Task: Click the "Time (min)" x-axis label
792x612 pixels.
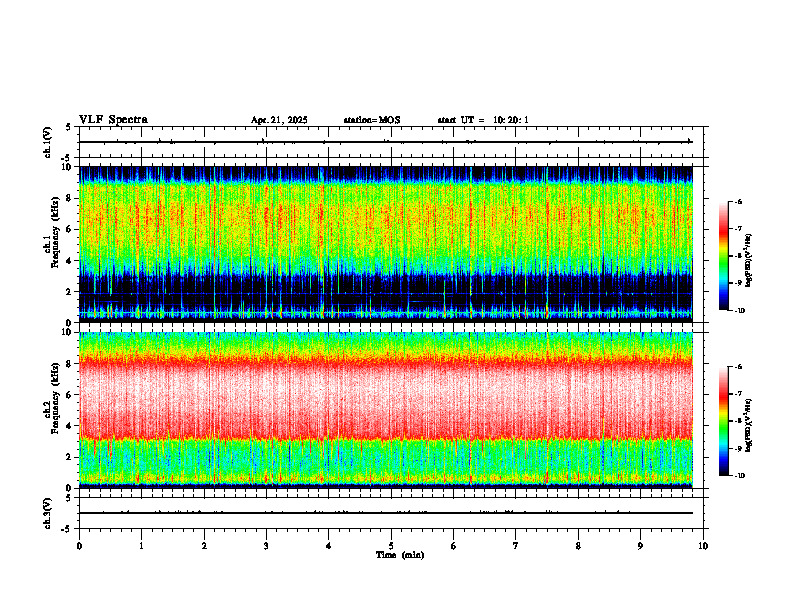Action: point(400,555)
